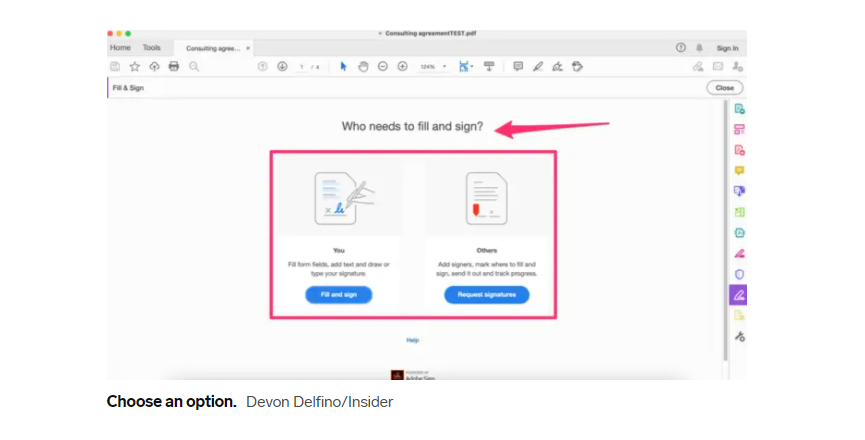The width and height of the screenshot is (865, 440).
Task: Switch to the Tools tab
Action: [152, 48]
